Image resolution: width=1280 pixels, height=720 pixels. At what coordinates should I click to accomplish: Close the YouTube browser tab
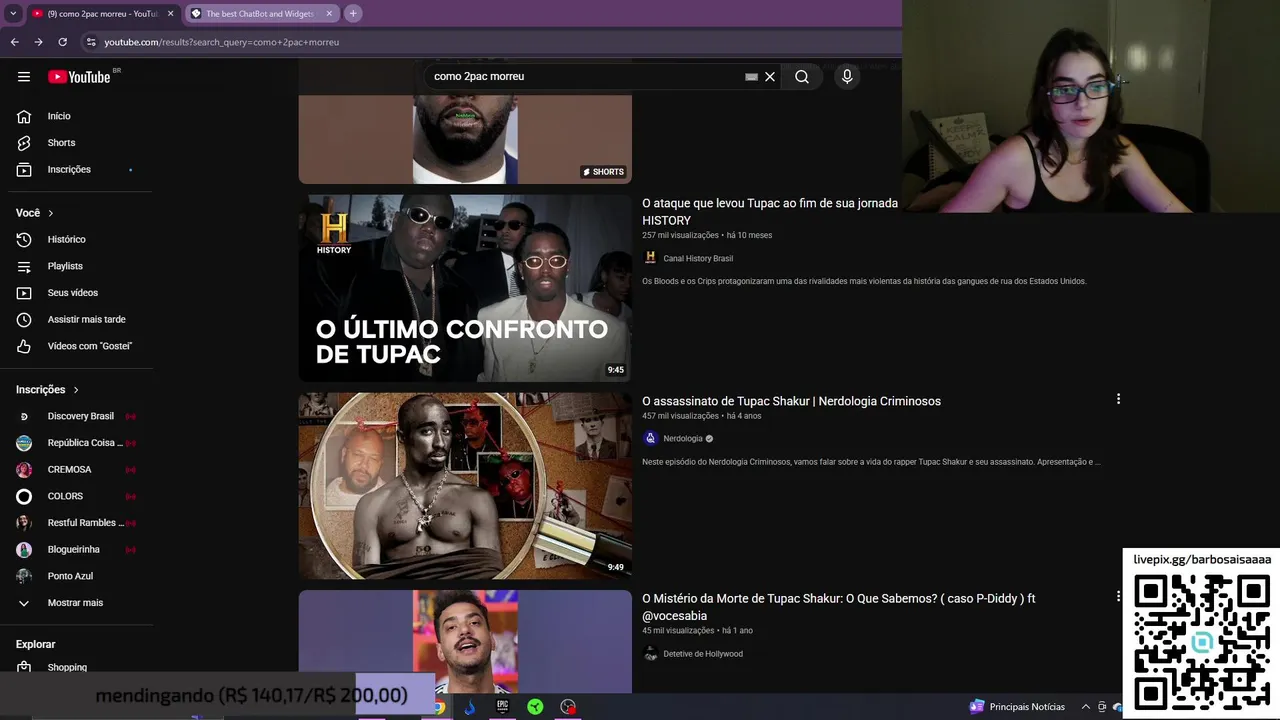(x=170, y=13)
